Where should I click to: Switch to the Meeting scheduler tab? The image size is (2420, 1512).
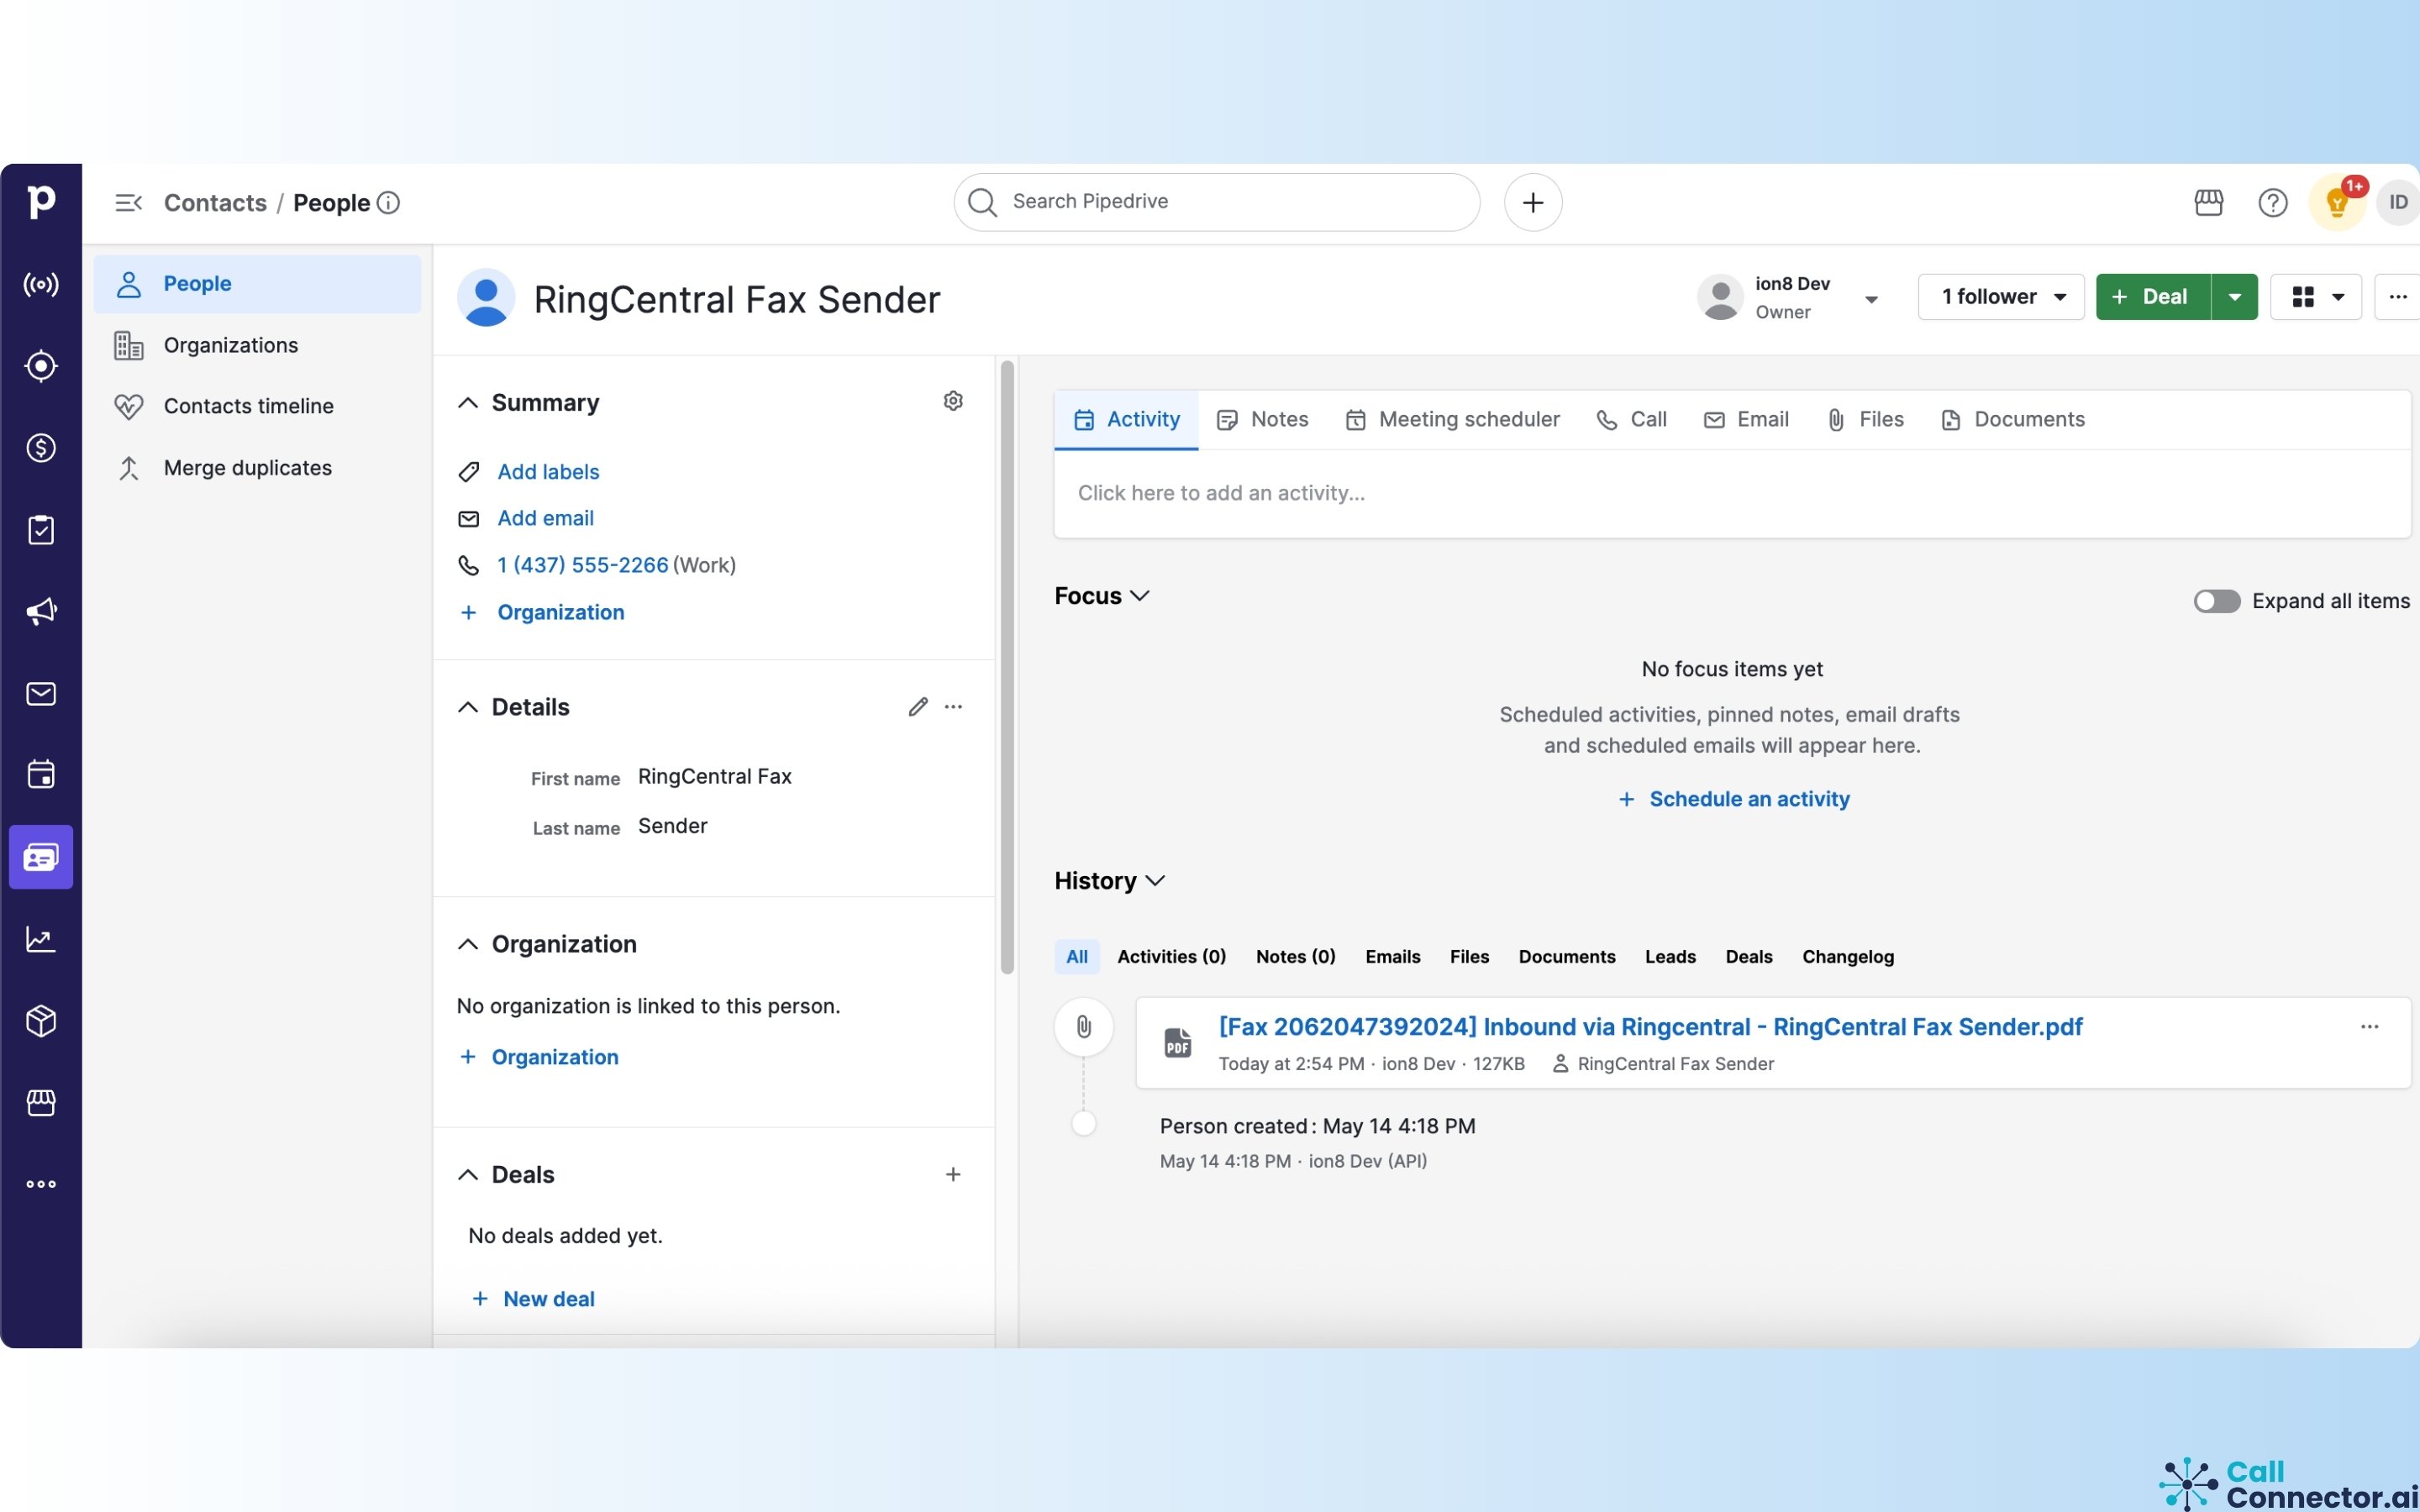point(1452,420)
